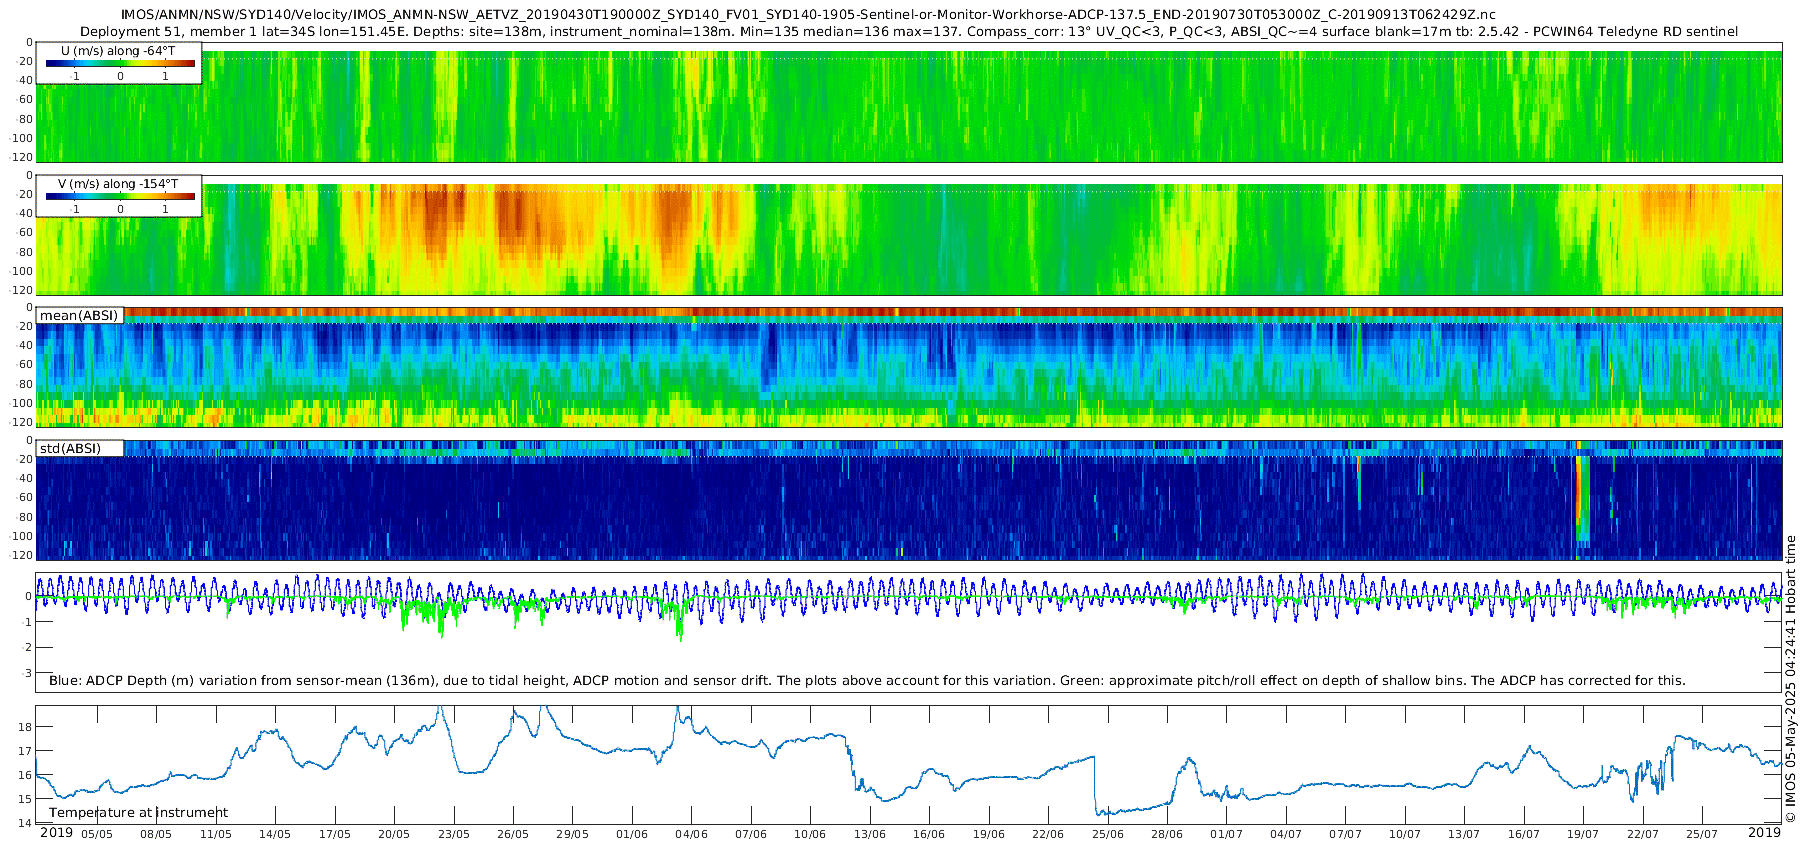The height and width of the screenshot is (850, 1800).
Task: Click the U velocity colorbar gradient
Action: tap(120, 64)
